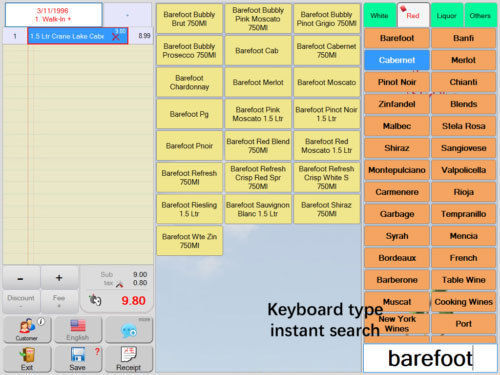500x375 pixels.
Task: Click the barefoot search input field
Action: (430, 359)
